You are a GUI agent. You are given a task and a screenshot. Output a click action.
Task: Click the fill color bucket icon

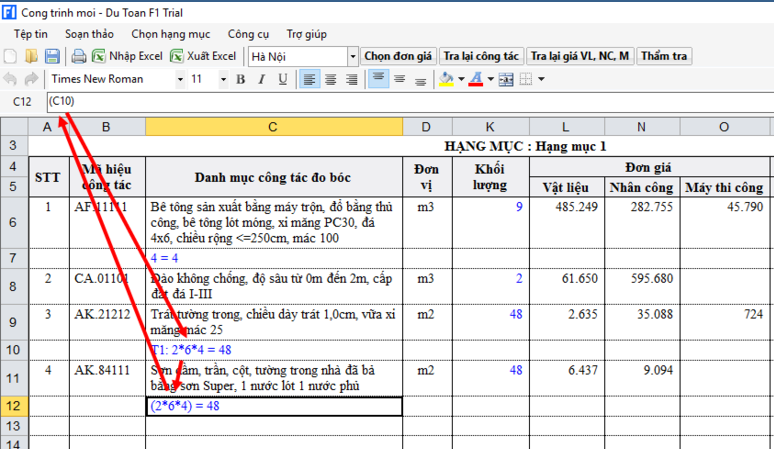(446, 79)
